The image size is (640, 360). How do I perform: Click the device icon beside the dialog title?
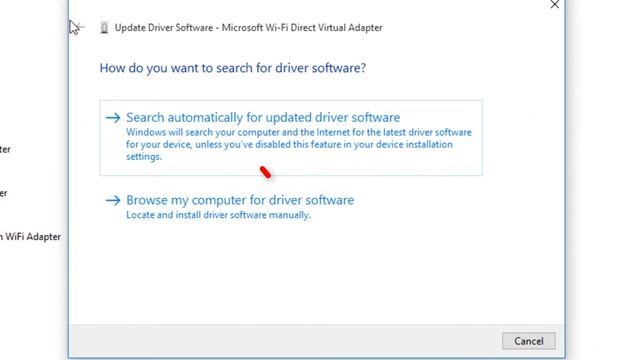click(x=104, y=27)
